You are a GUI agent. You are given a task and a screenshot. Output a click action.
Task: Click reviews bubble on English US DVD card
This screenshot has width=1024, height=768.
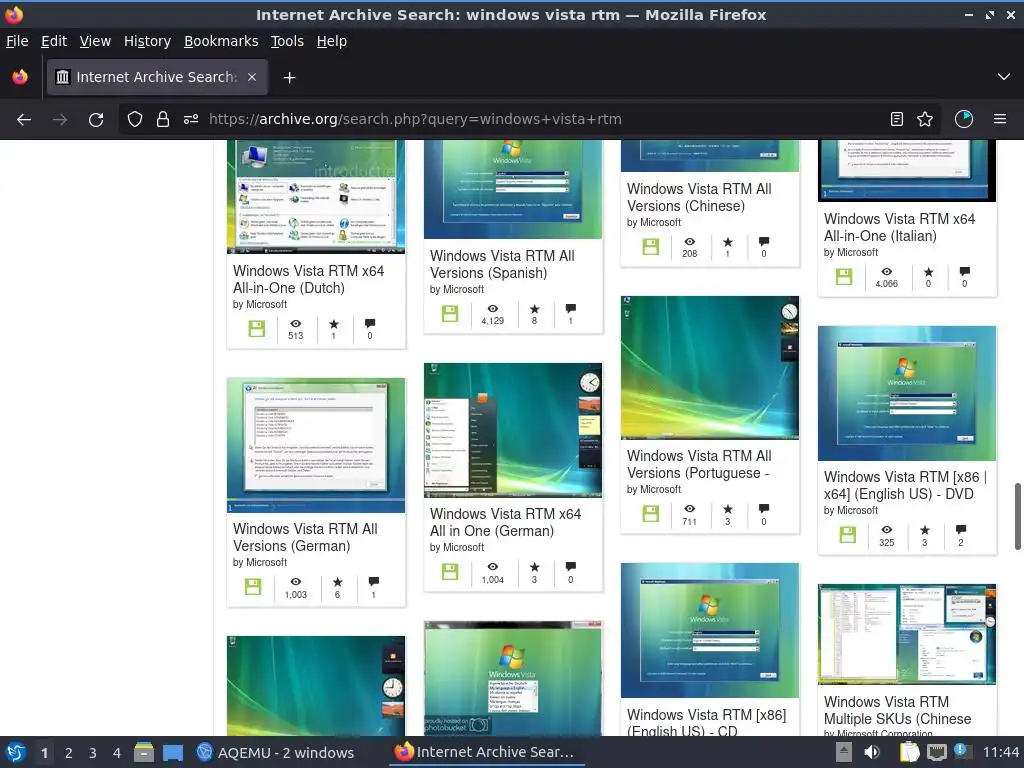[961, 530]
